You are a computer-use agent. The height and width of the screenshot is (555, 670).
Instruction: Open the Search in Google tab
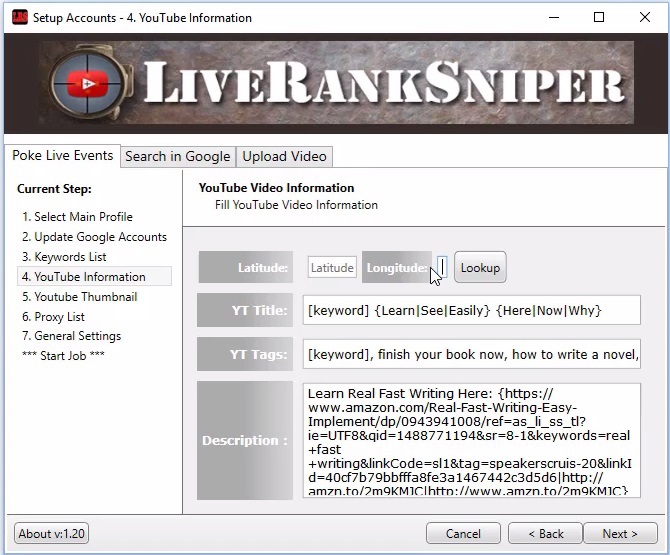178,156
